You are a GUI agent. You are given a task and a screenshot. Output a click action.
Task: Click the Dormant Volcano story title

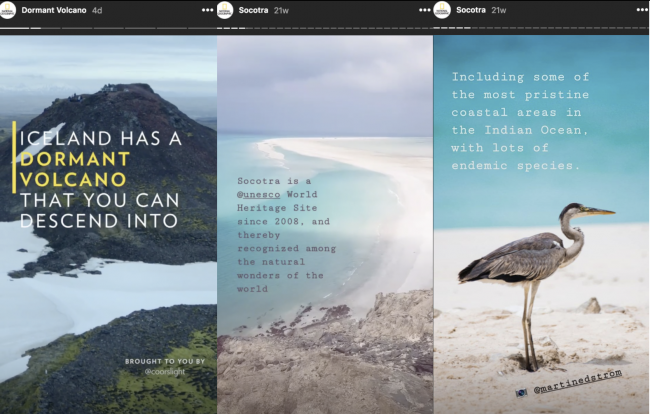click(54, 10)
